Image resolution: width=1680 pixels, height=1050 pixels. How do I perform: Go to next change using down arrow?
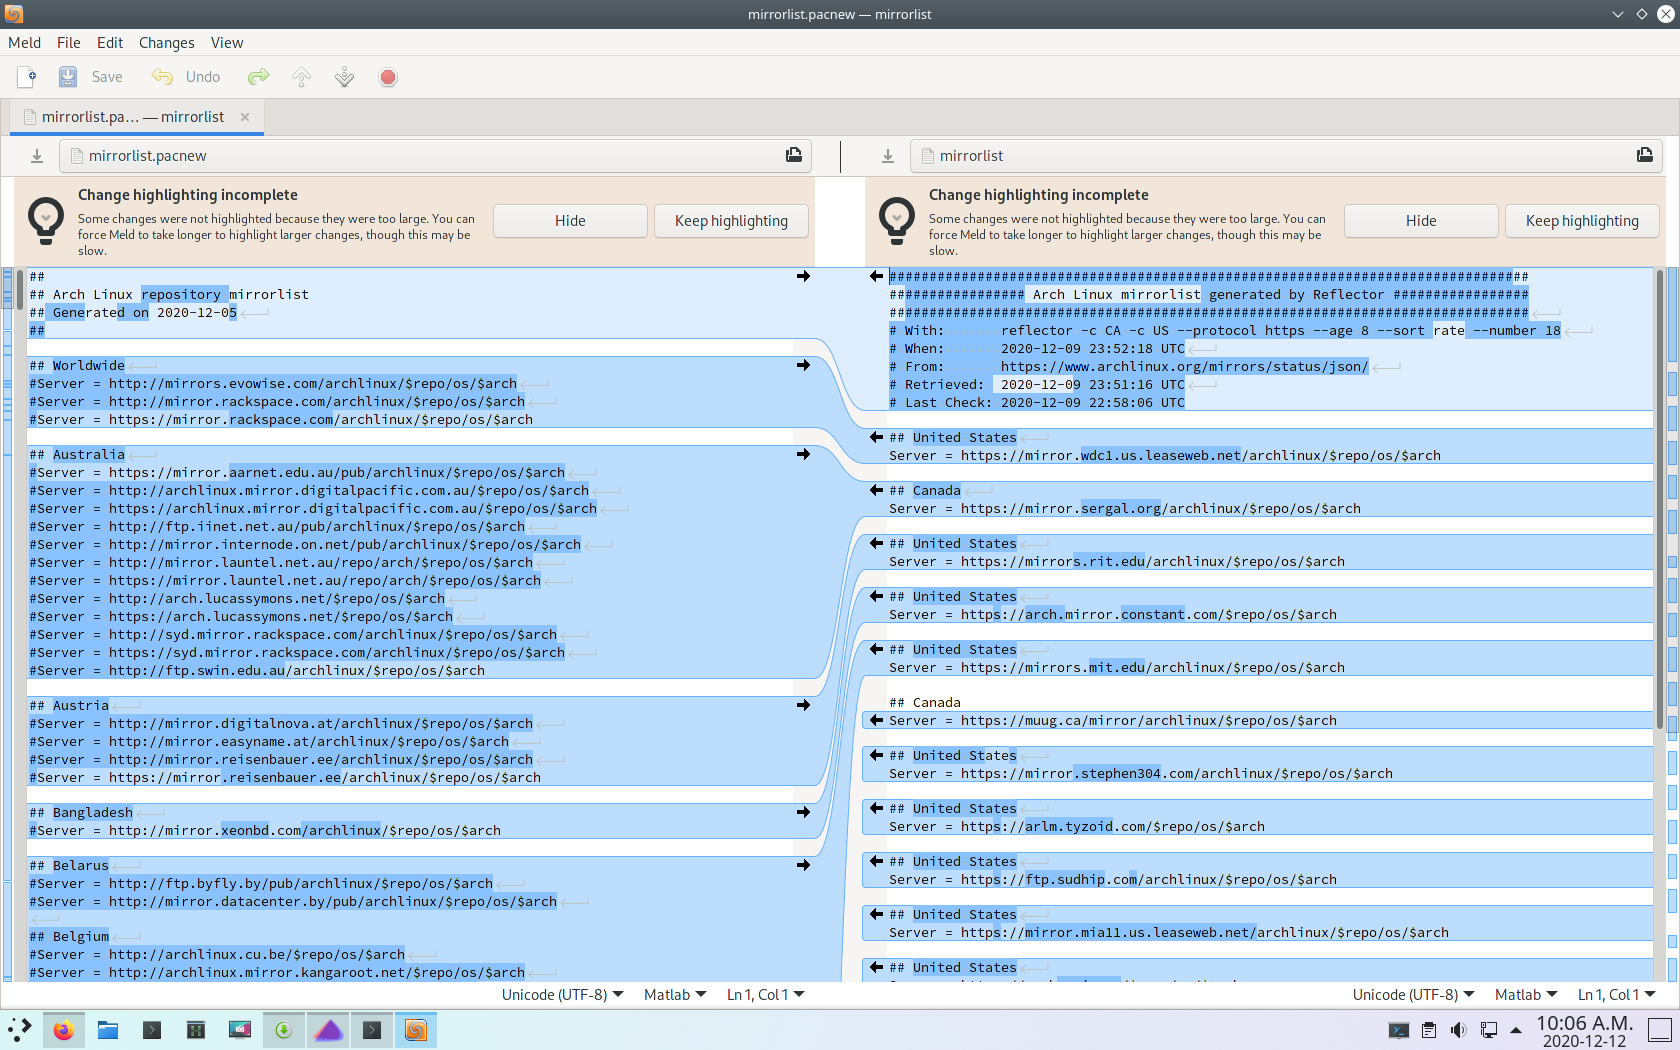tap(344, 77)
